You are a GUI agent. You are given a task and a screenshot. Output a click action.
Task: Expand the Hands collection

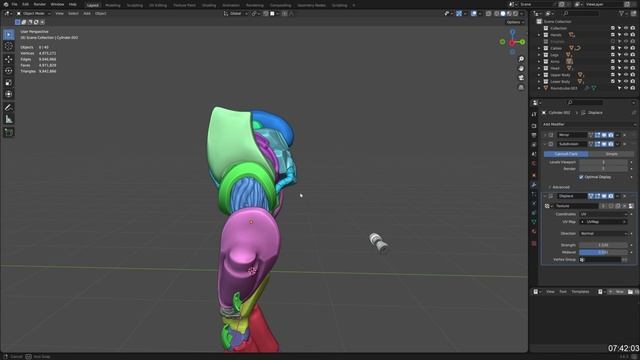(x=539, y=35)
